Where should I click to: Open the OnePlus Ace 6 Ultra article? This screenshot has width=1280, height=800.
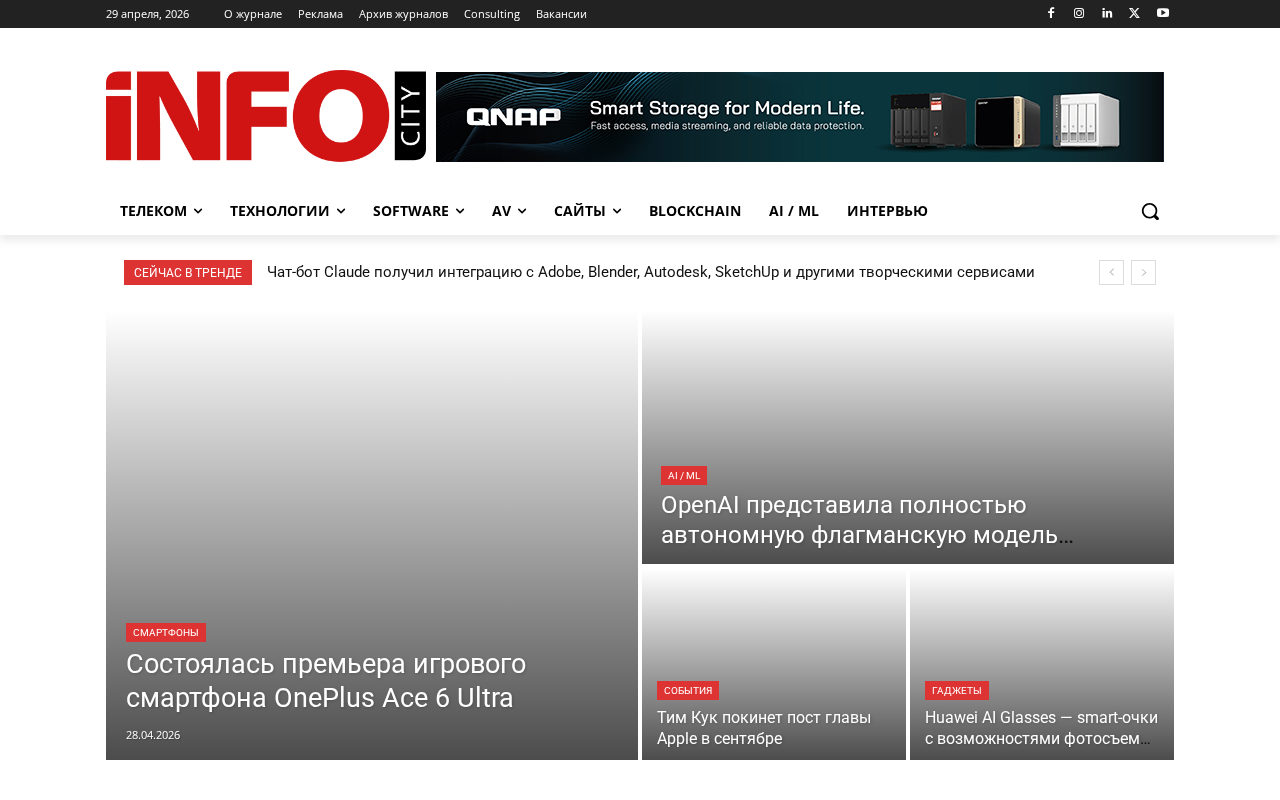point(326,681)
